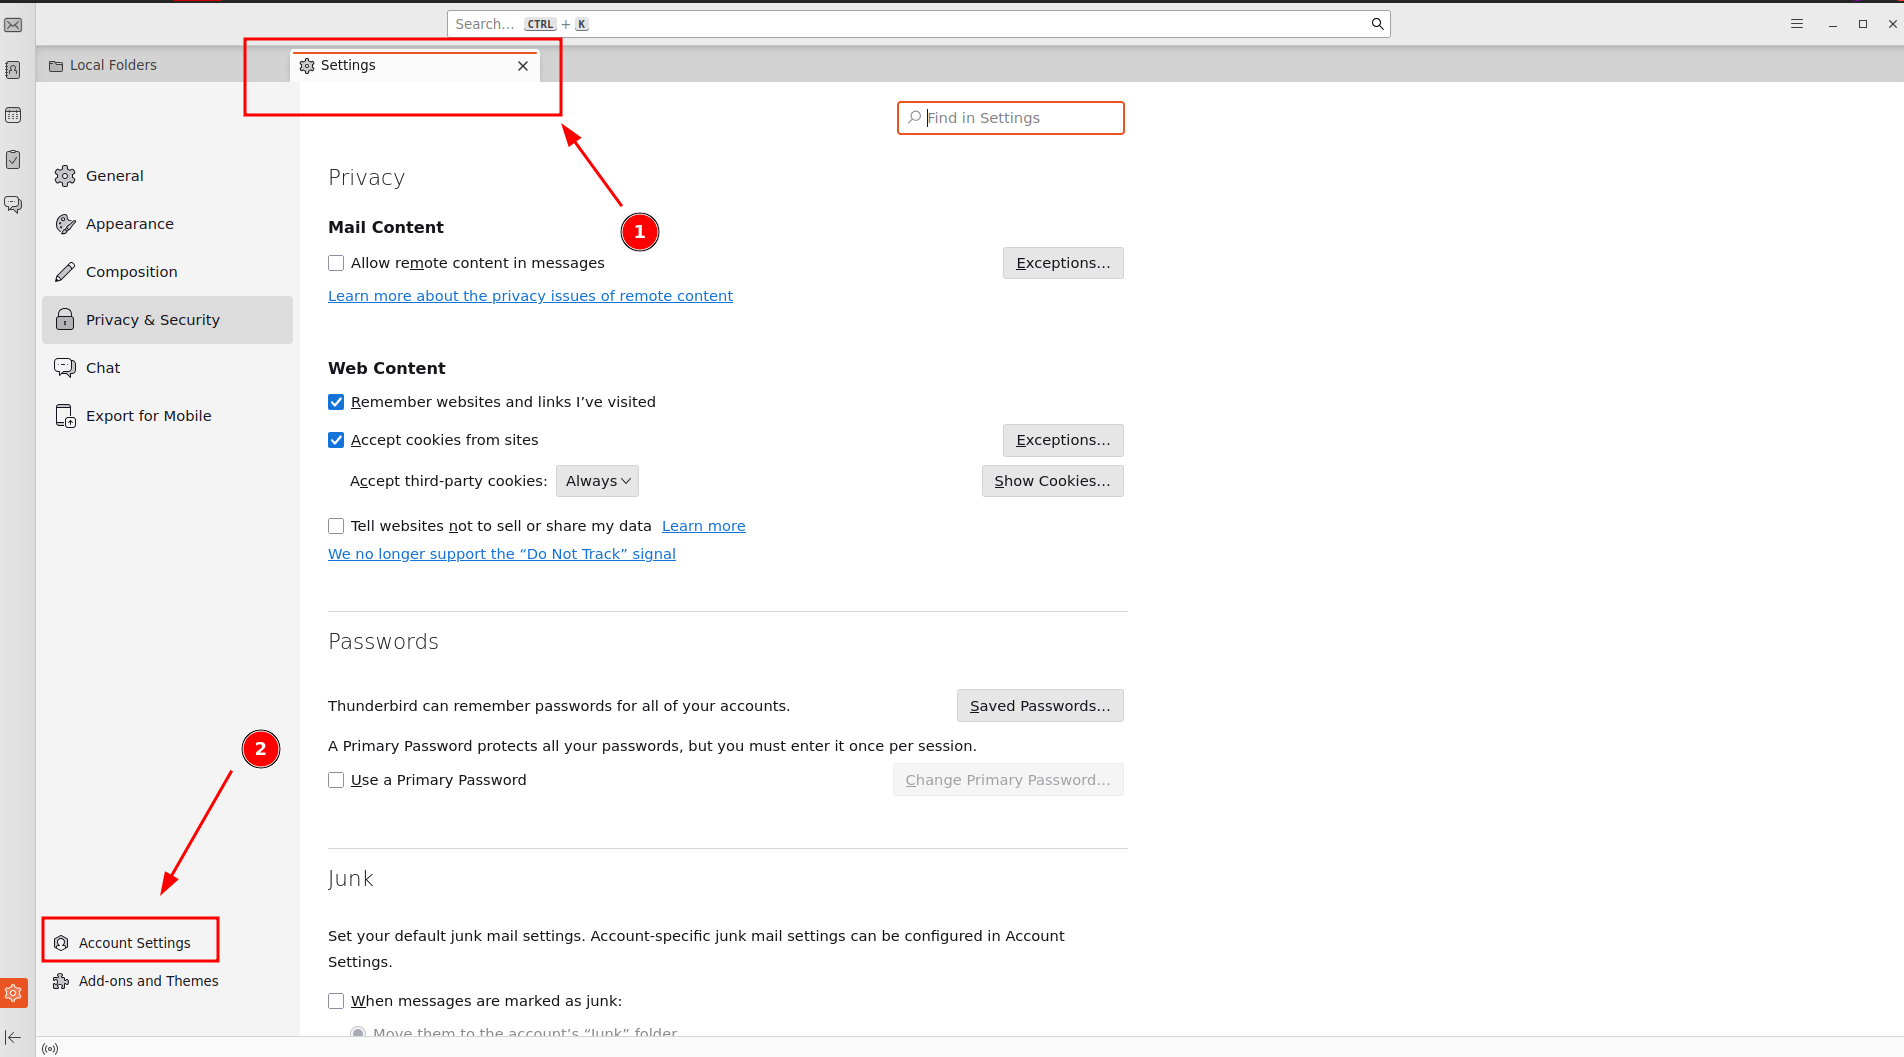The height and width of the screenshot is (1057, 1904).
Task: Open Learn more link about data sharing
Action: tap(704, 526)
